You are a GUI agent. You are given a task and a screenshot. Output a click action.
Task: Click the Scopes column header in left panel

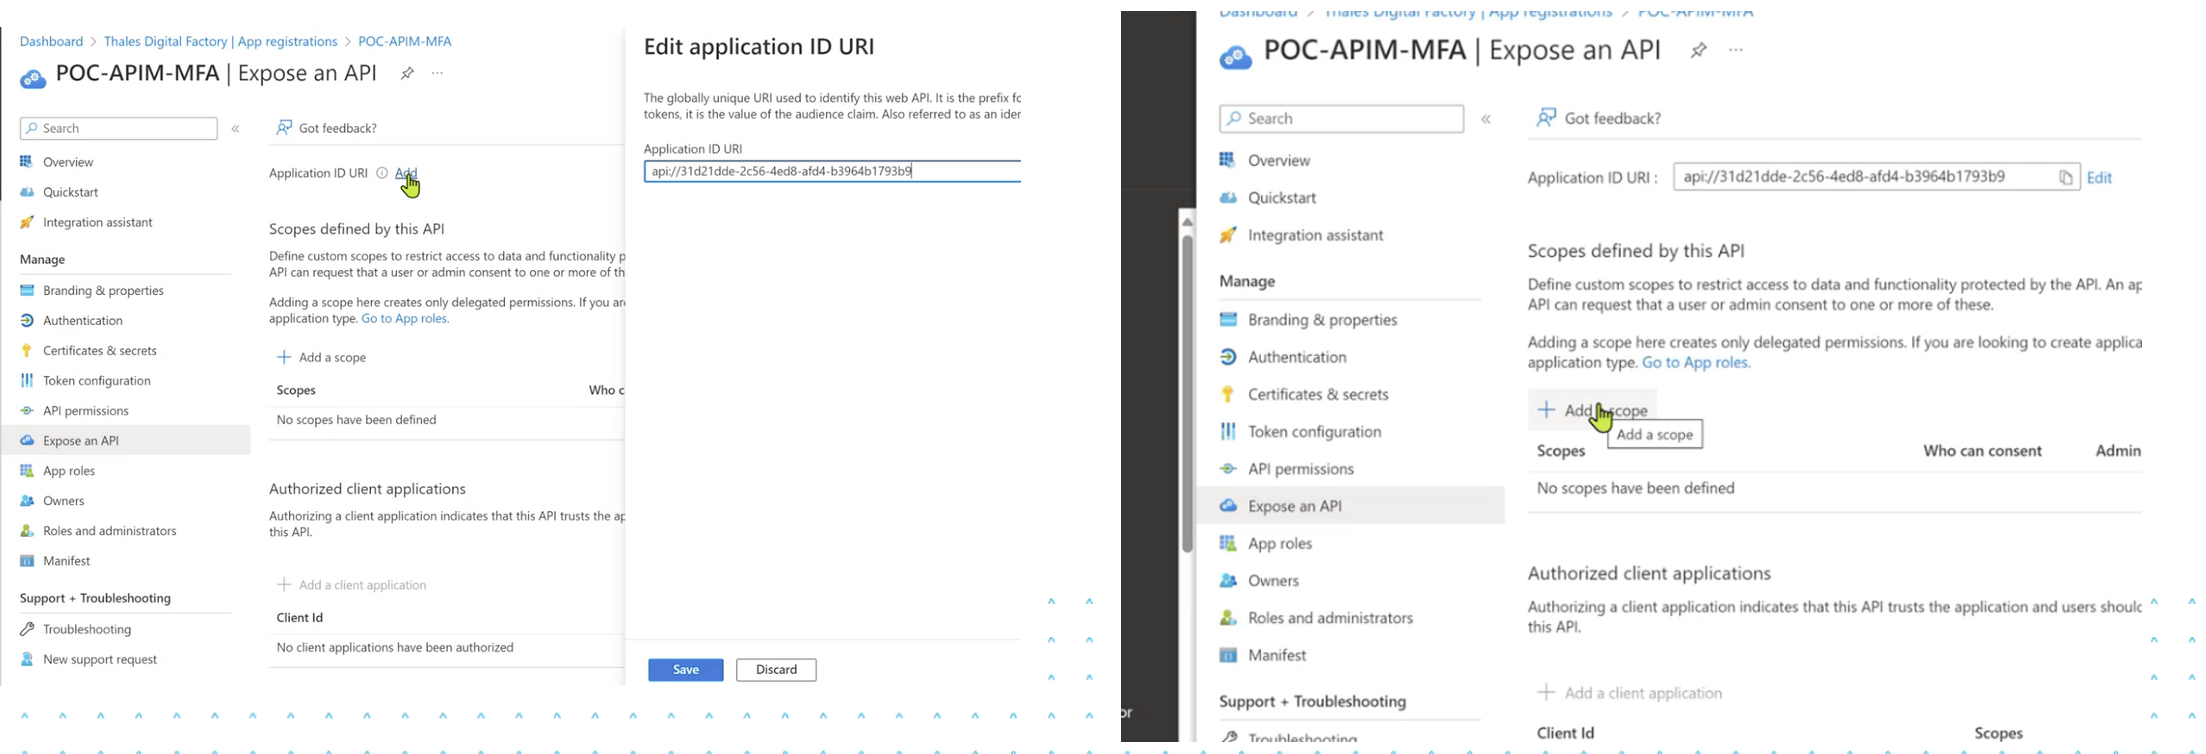296,390
